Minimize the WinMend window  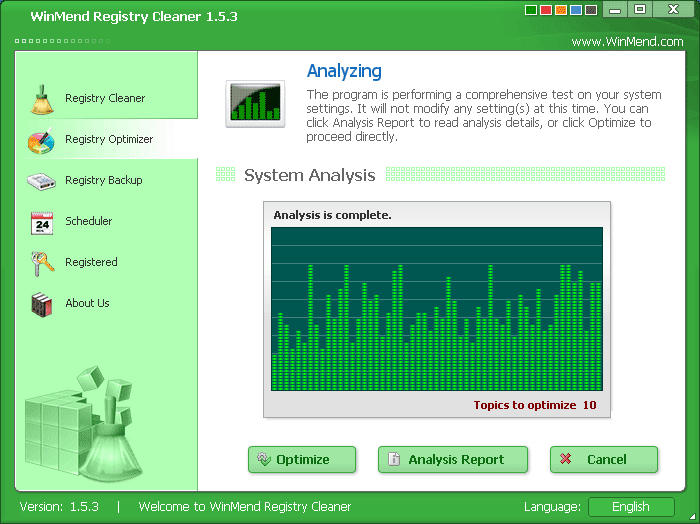pos(615,9)
